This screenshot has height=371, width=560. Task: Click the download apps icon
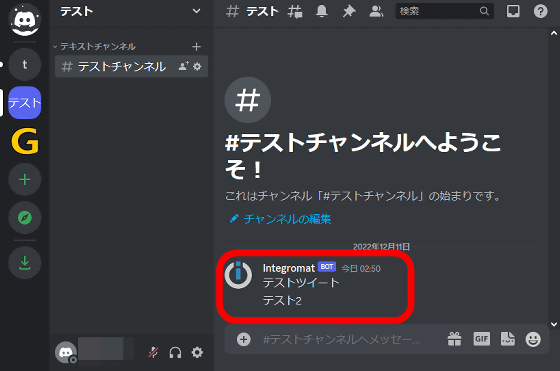[25, 263]
